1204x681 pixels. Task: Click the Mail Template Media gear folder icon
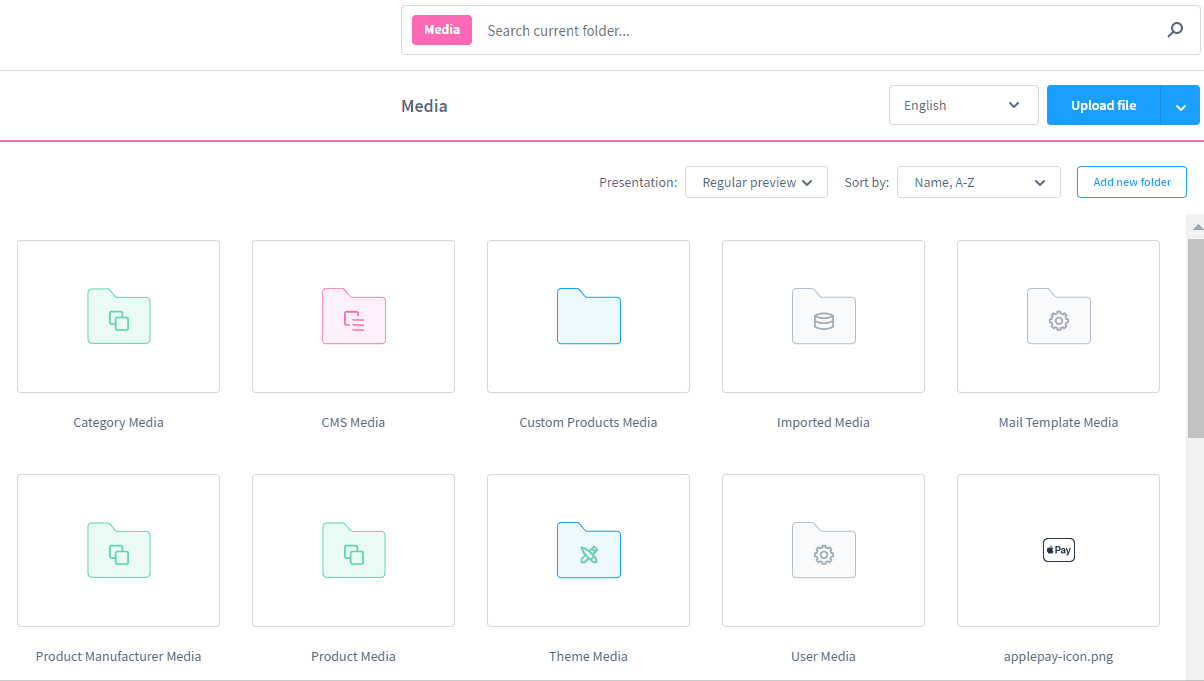click(x=1058, y=316)
